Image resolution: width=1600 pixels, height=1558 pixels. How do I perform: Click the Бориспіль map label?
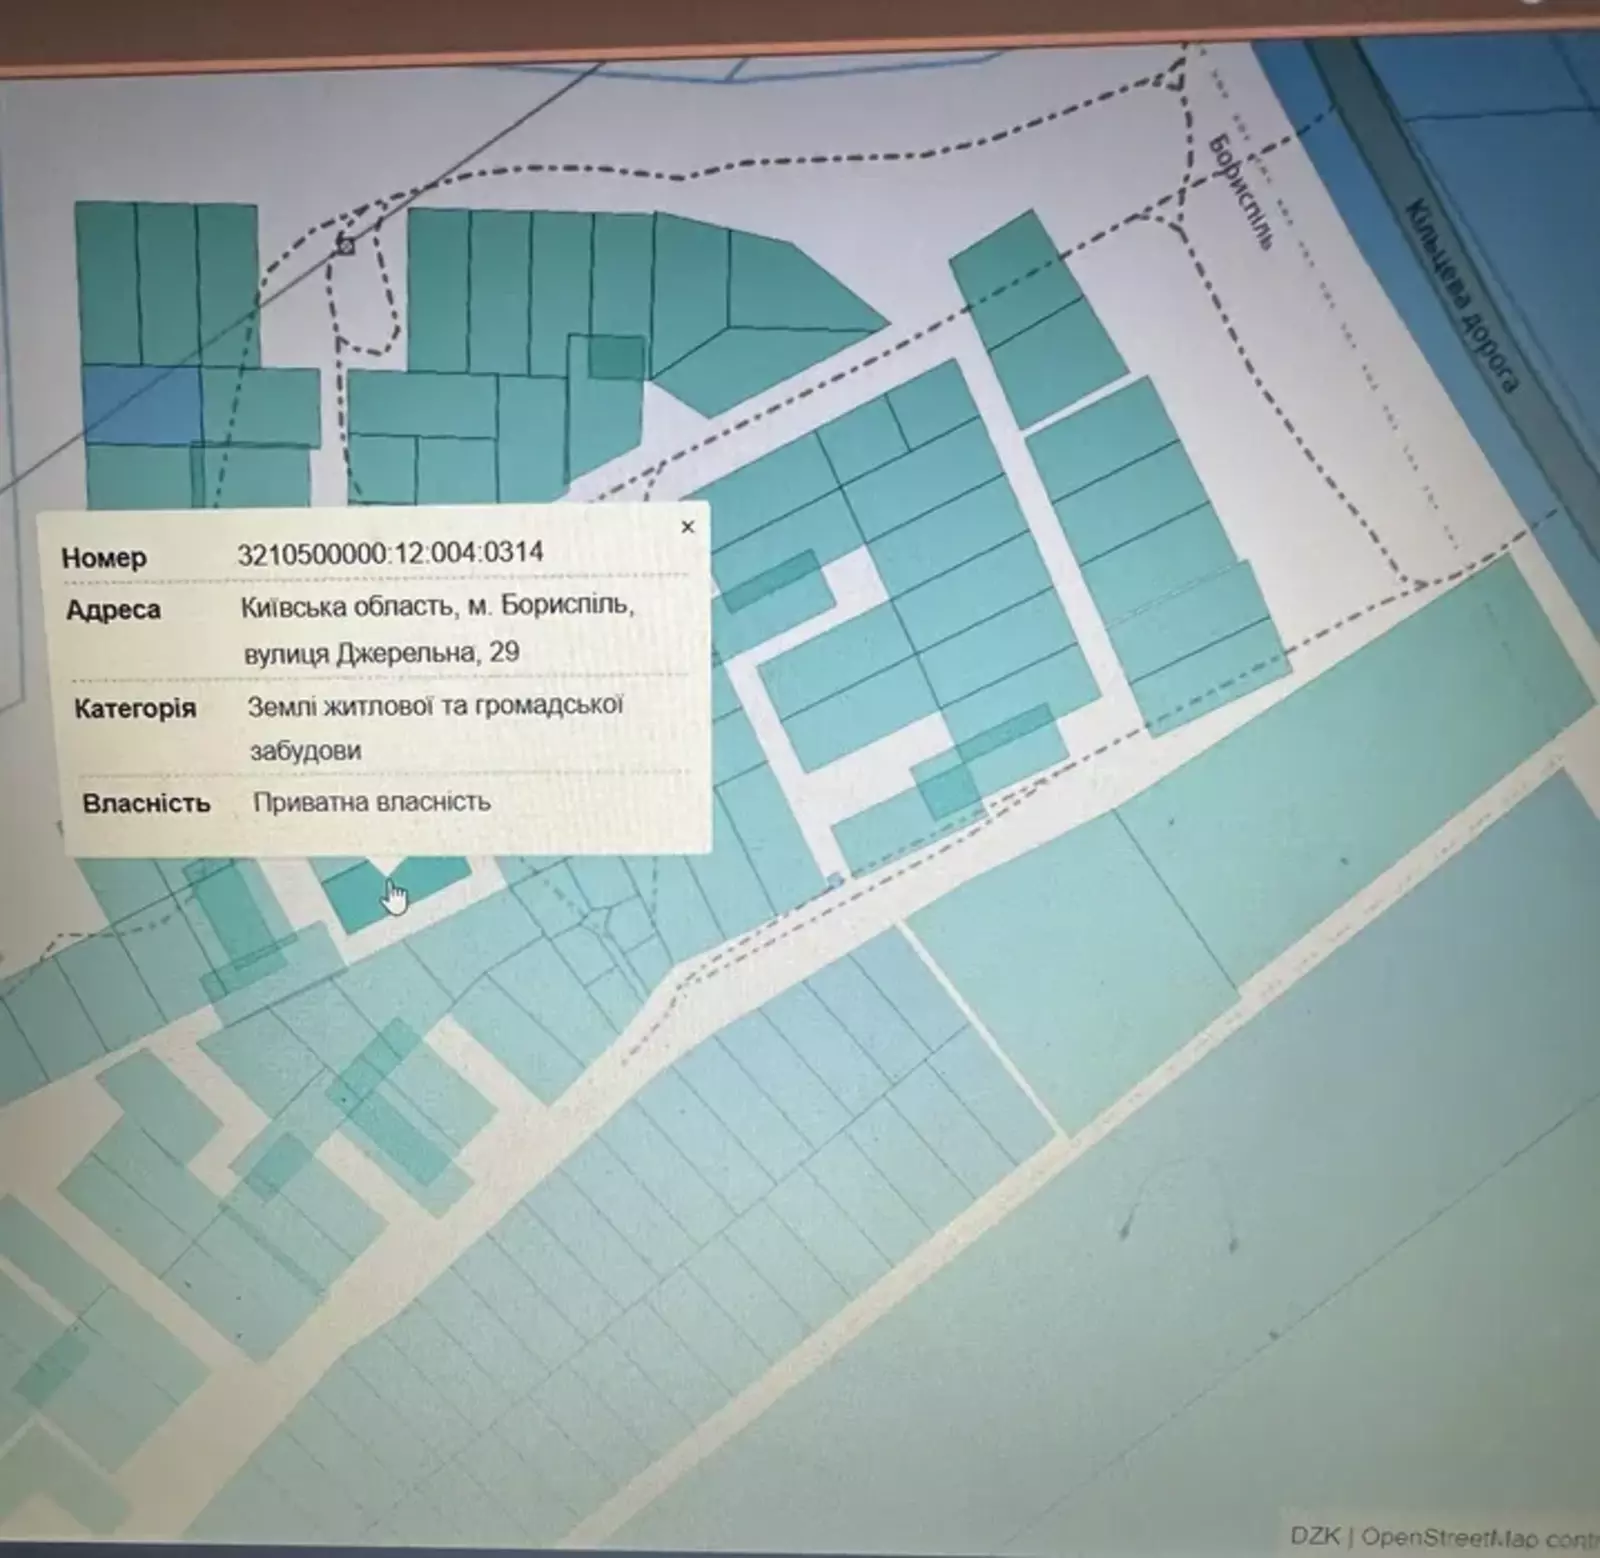pyautogui.click(x=1241, y=192)
